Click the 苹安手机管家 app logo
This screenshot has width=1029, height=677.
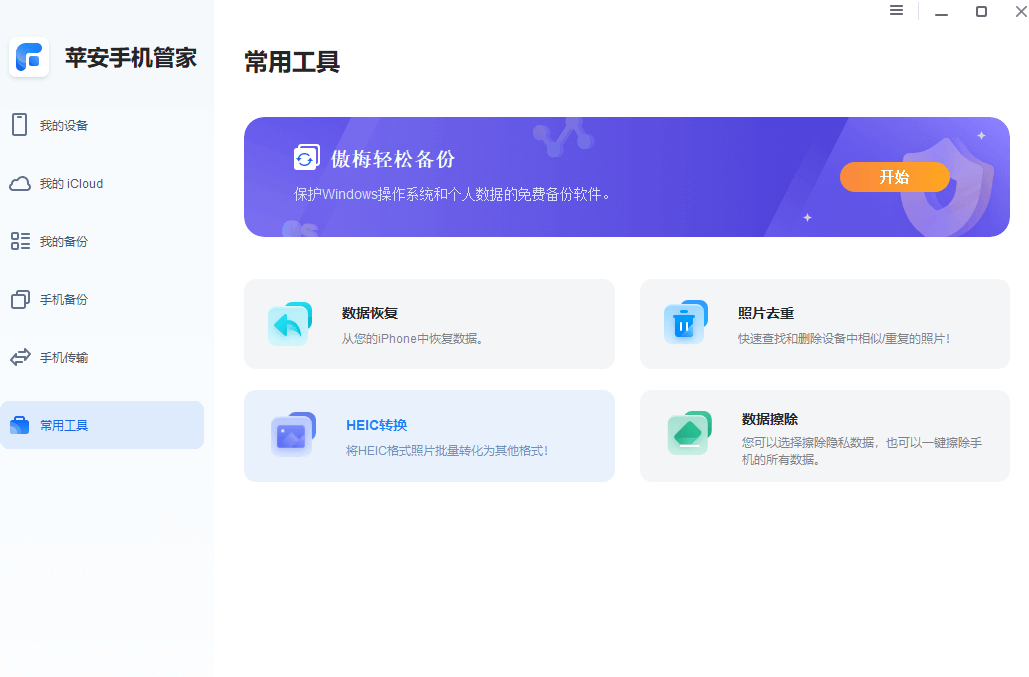point(29,57)
